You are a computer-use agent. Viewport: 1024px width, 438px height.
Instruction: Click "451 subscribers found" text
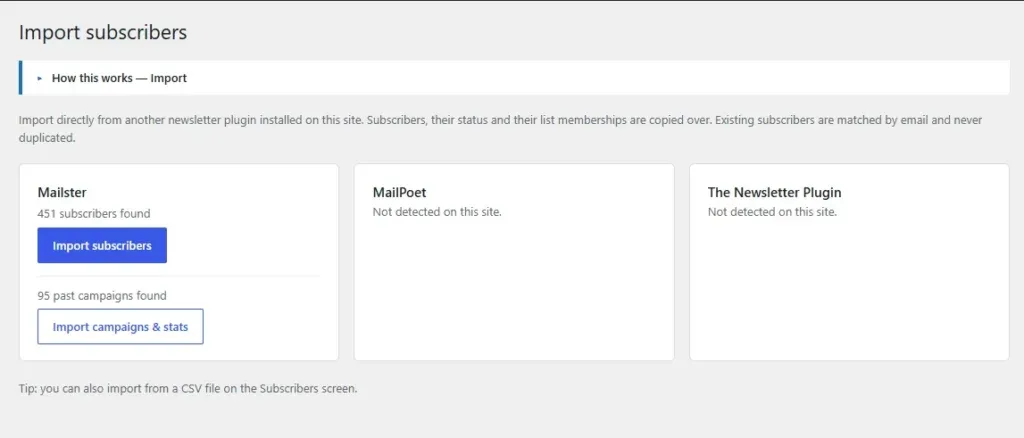94,213
